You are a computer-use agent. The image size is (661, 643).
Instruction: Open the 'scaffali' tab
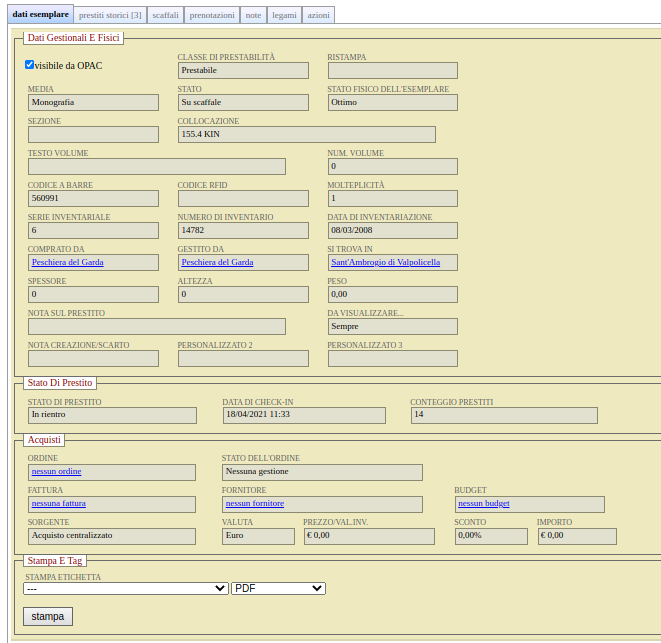[165, 15]
